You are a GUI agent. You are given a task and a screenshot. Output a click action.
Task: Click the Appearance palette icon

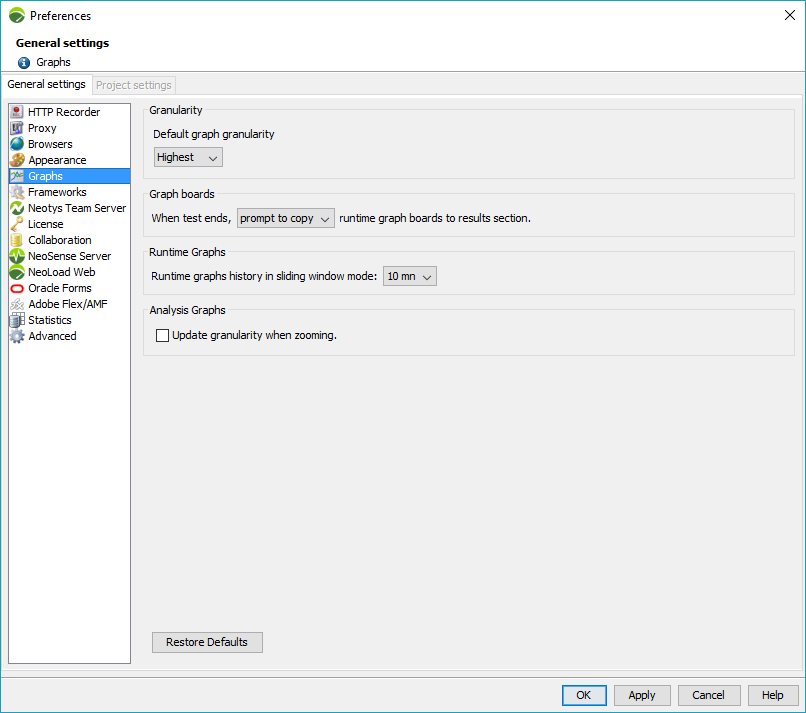(x=17, y=160)
